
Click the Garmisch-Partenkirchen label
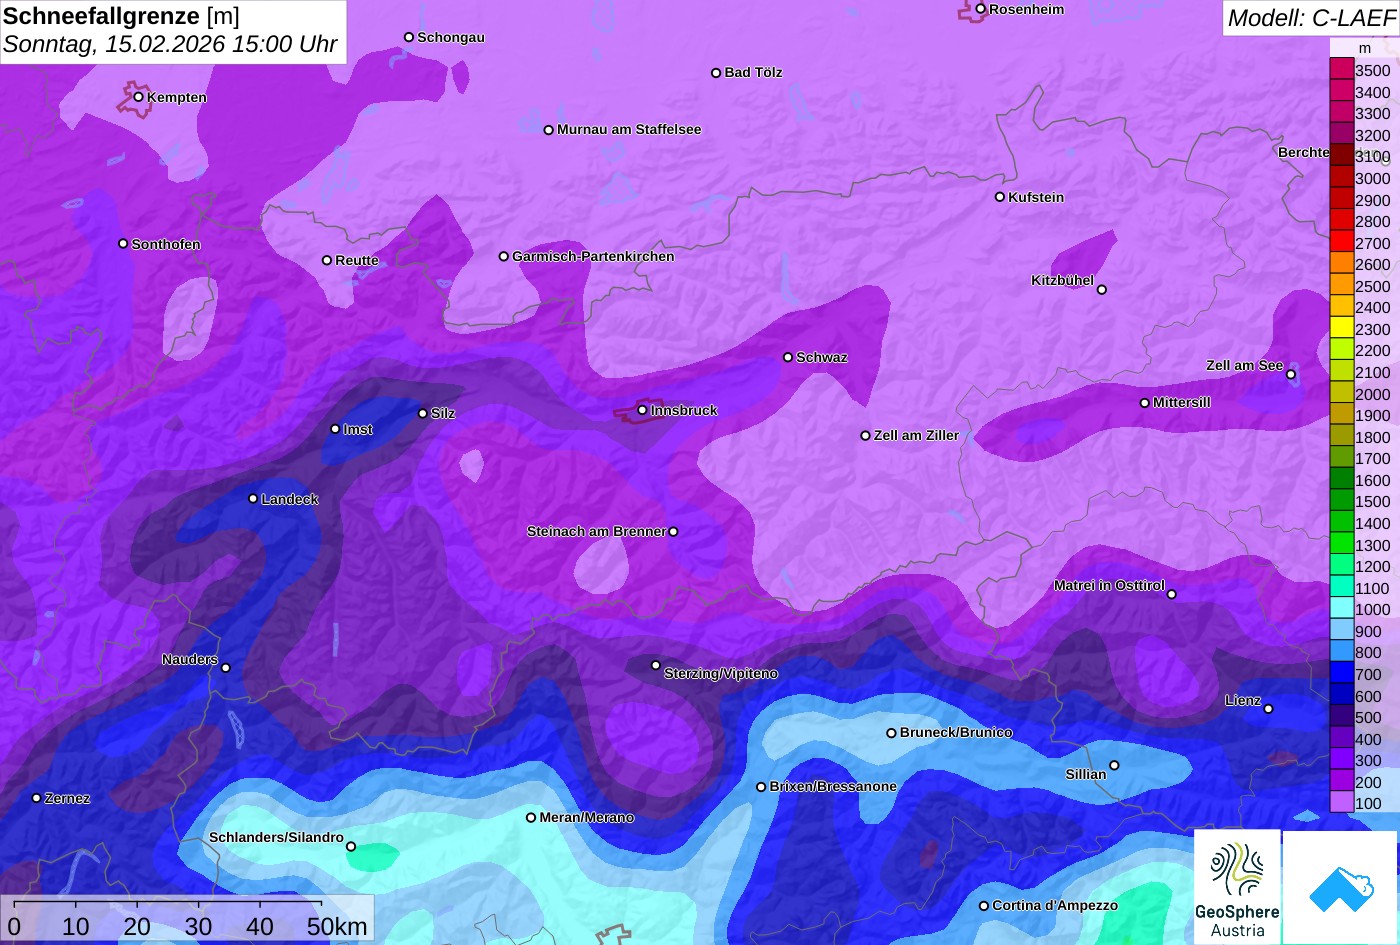[593, 257]
